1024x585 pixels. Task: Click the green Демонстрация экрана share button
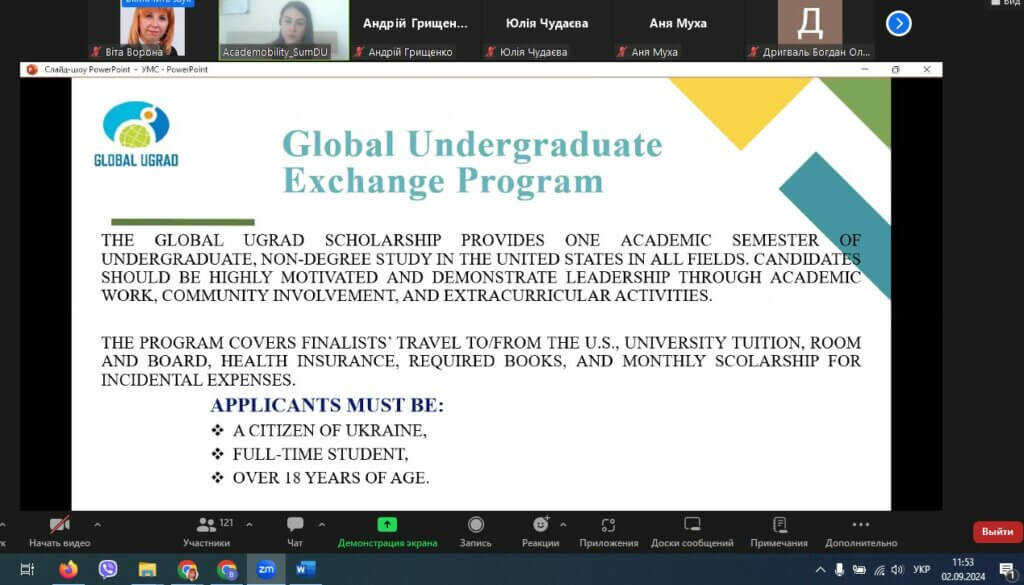click(387, 531)
